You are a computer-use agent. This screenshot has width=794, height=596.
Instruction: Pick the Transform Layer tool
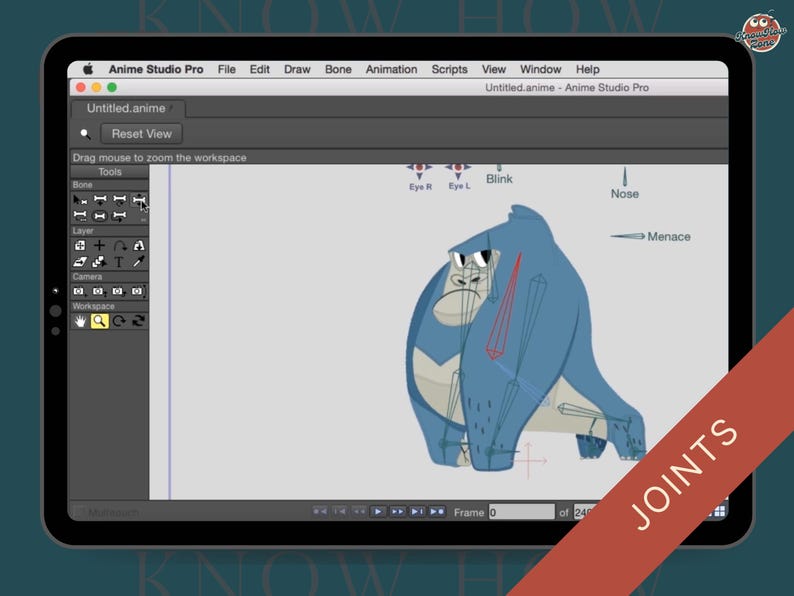(80, 246)
